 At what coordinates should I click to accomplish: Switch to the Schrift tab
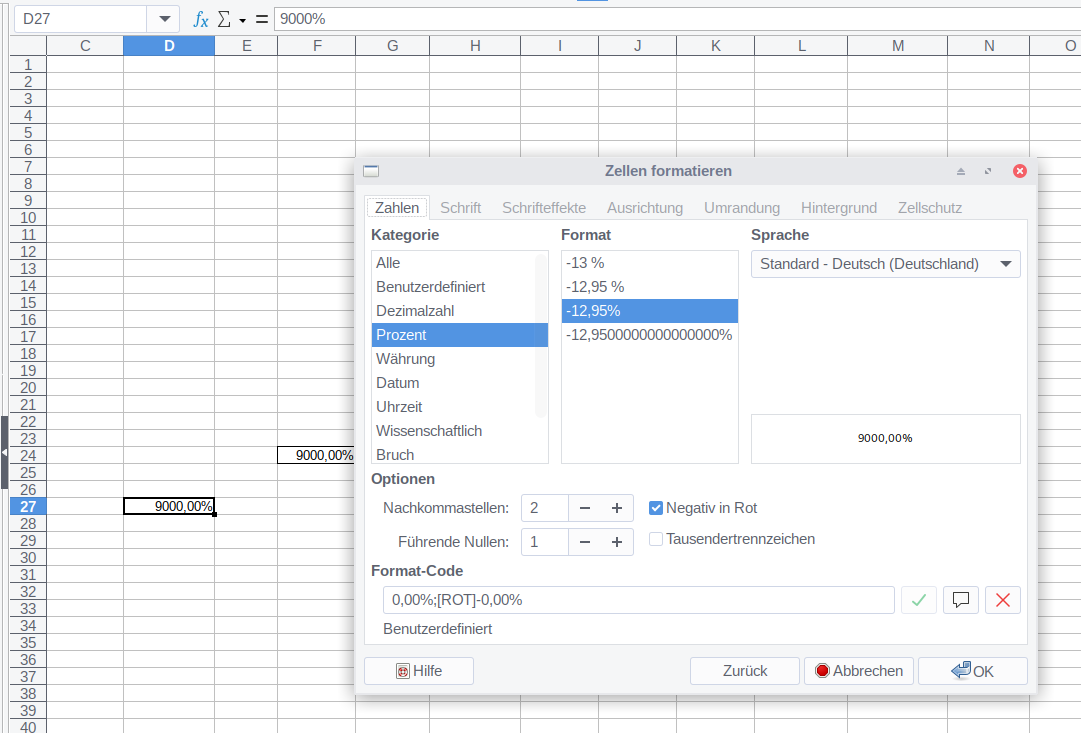coord(460,208)
